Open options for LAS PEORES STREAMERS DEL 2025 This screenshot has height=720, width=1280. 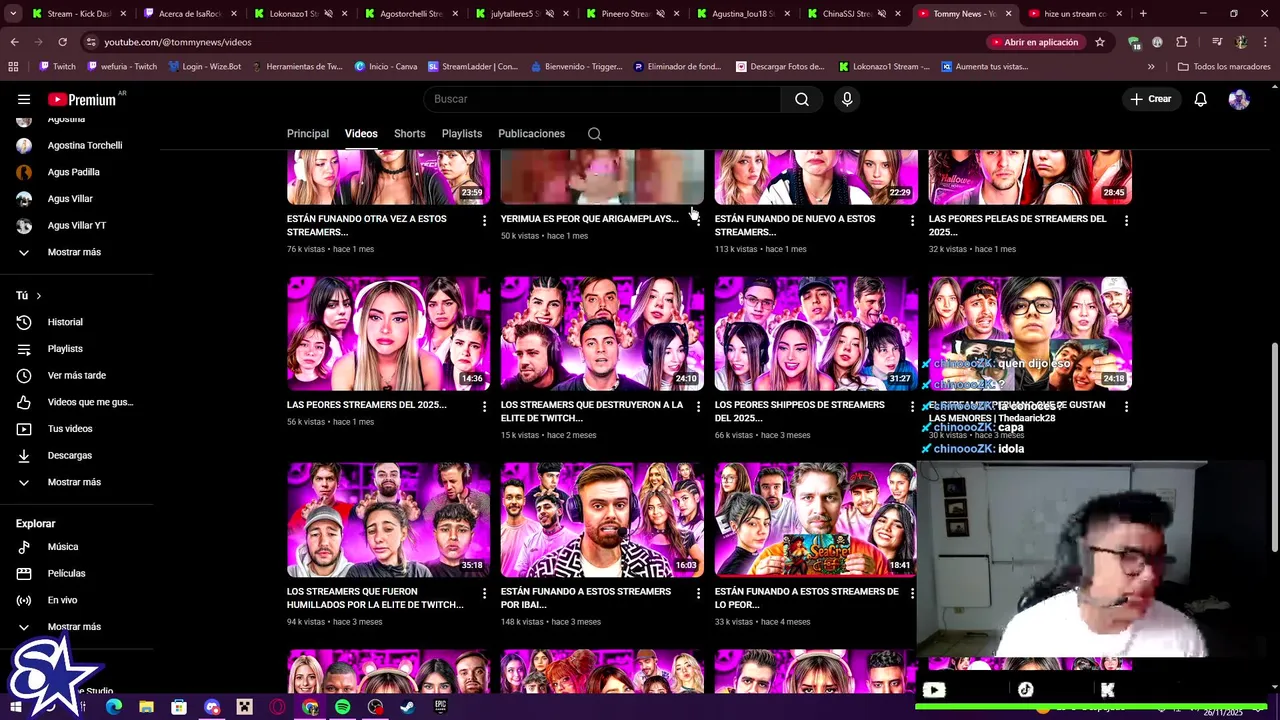point(484,406)
